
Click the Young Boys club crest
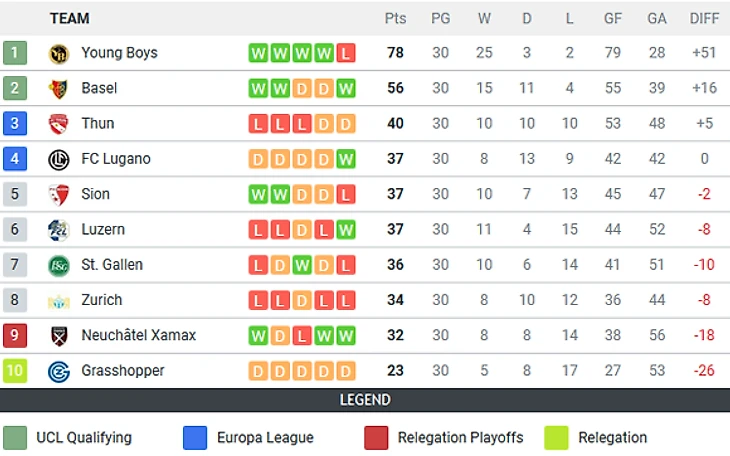tap(58, 53)
